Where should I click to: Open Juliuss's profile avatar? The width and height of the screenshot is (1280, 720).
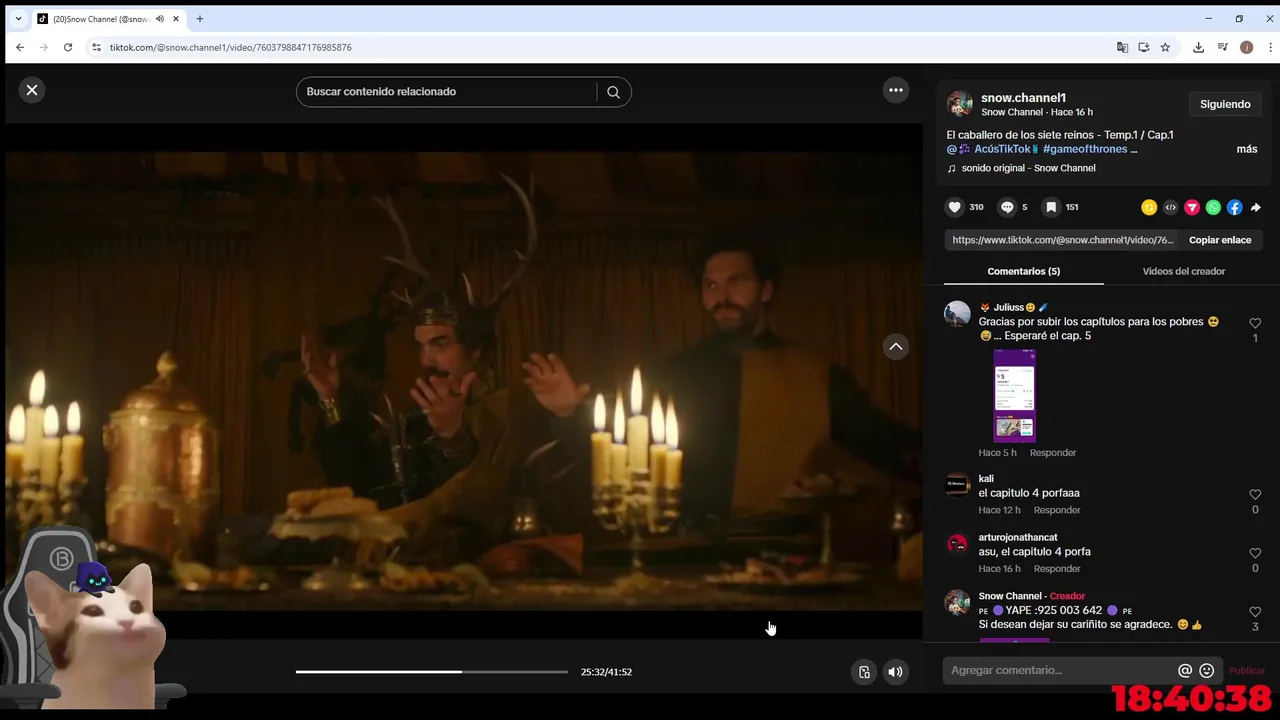(957, 314)
